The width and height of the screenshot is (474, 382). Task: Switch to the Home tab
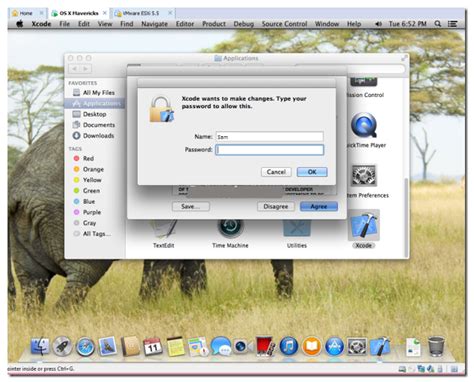coord(26,13)
